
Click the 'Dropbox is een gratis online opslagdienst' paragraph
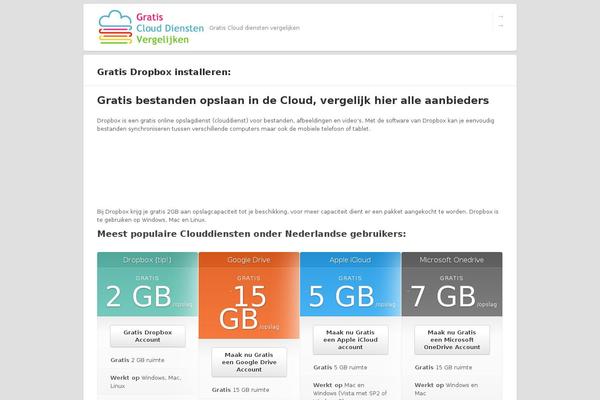(x=295, y=125)
